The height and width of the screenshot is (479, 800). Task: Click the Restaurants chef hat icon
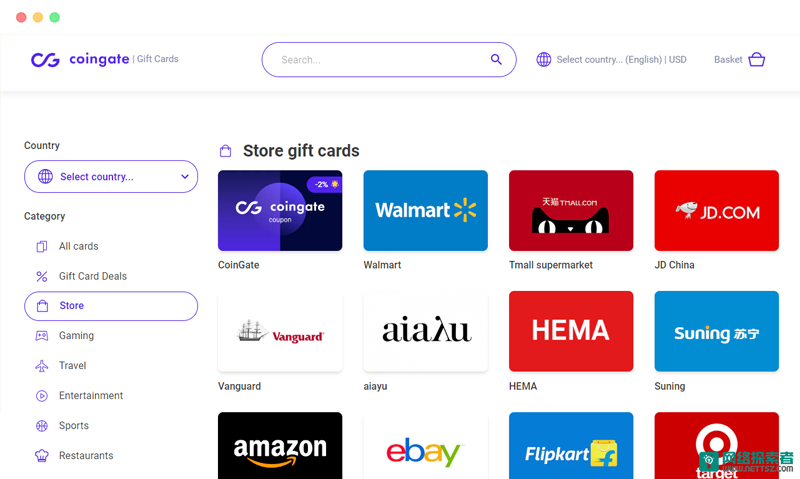coord(42,456)
